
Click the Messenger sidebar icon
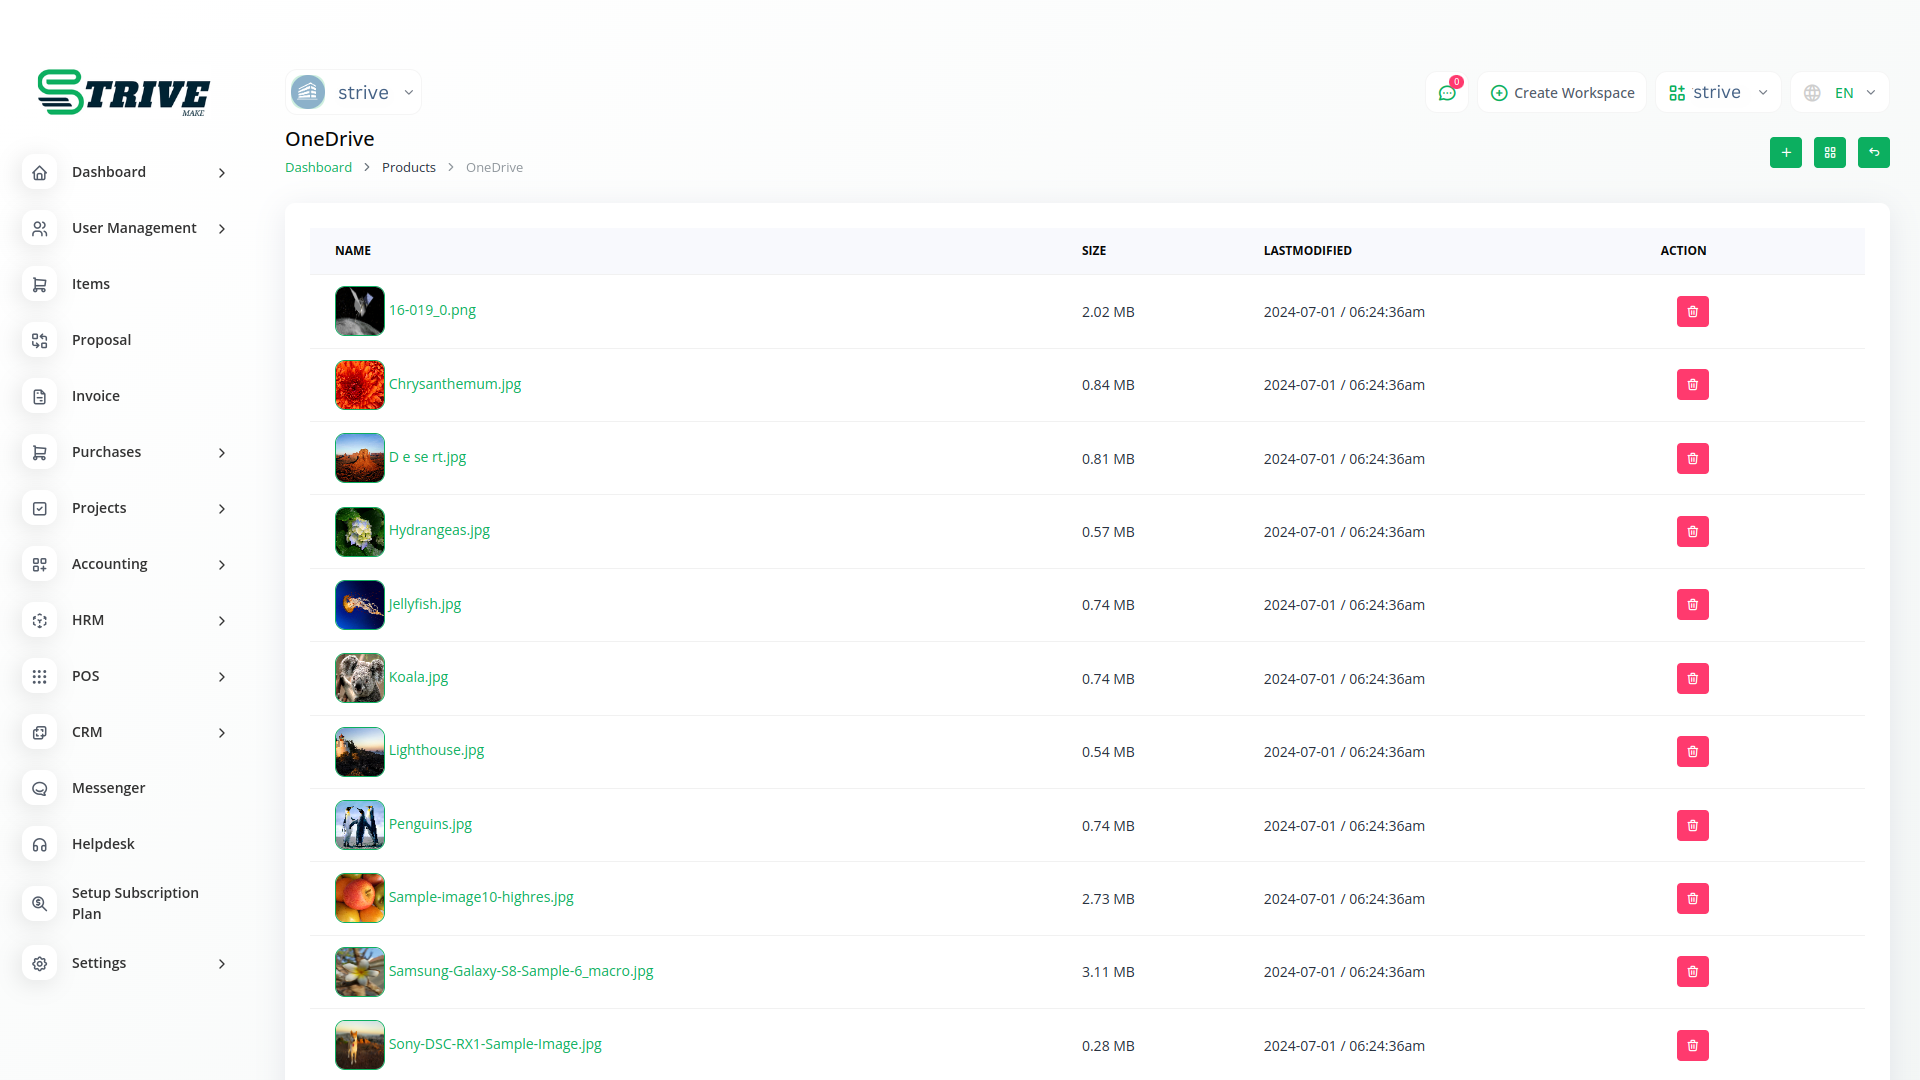40,789
